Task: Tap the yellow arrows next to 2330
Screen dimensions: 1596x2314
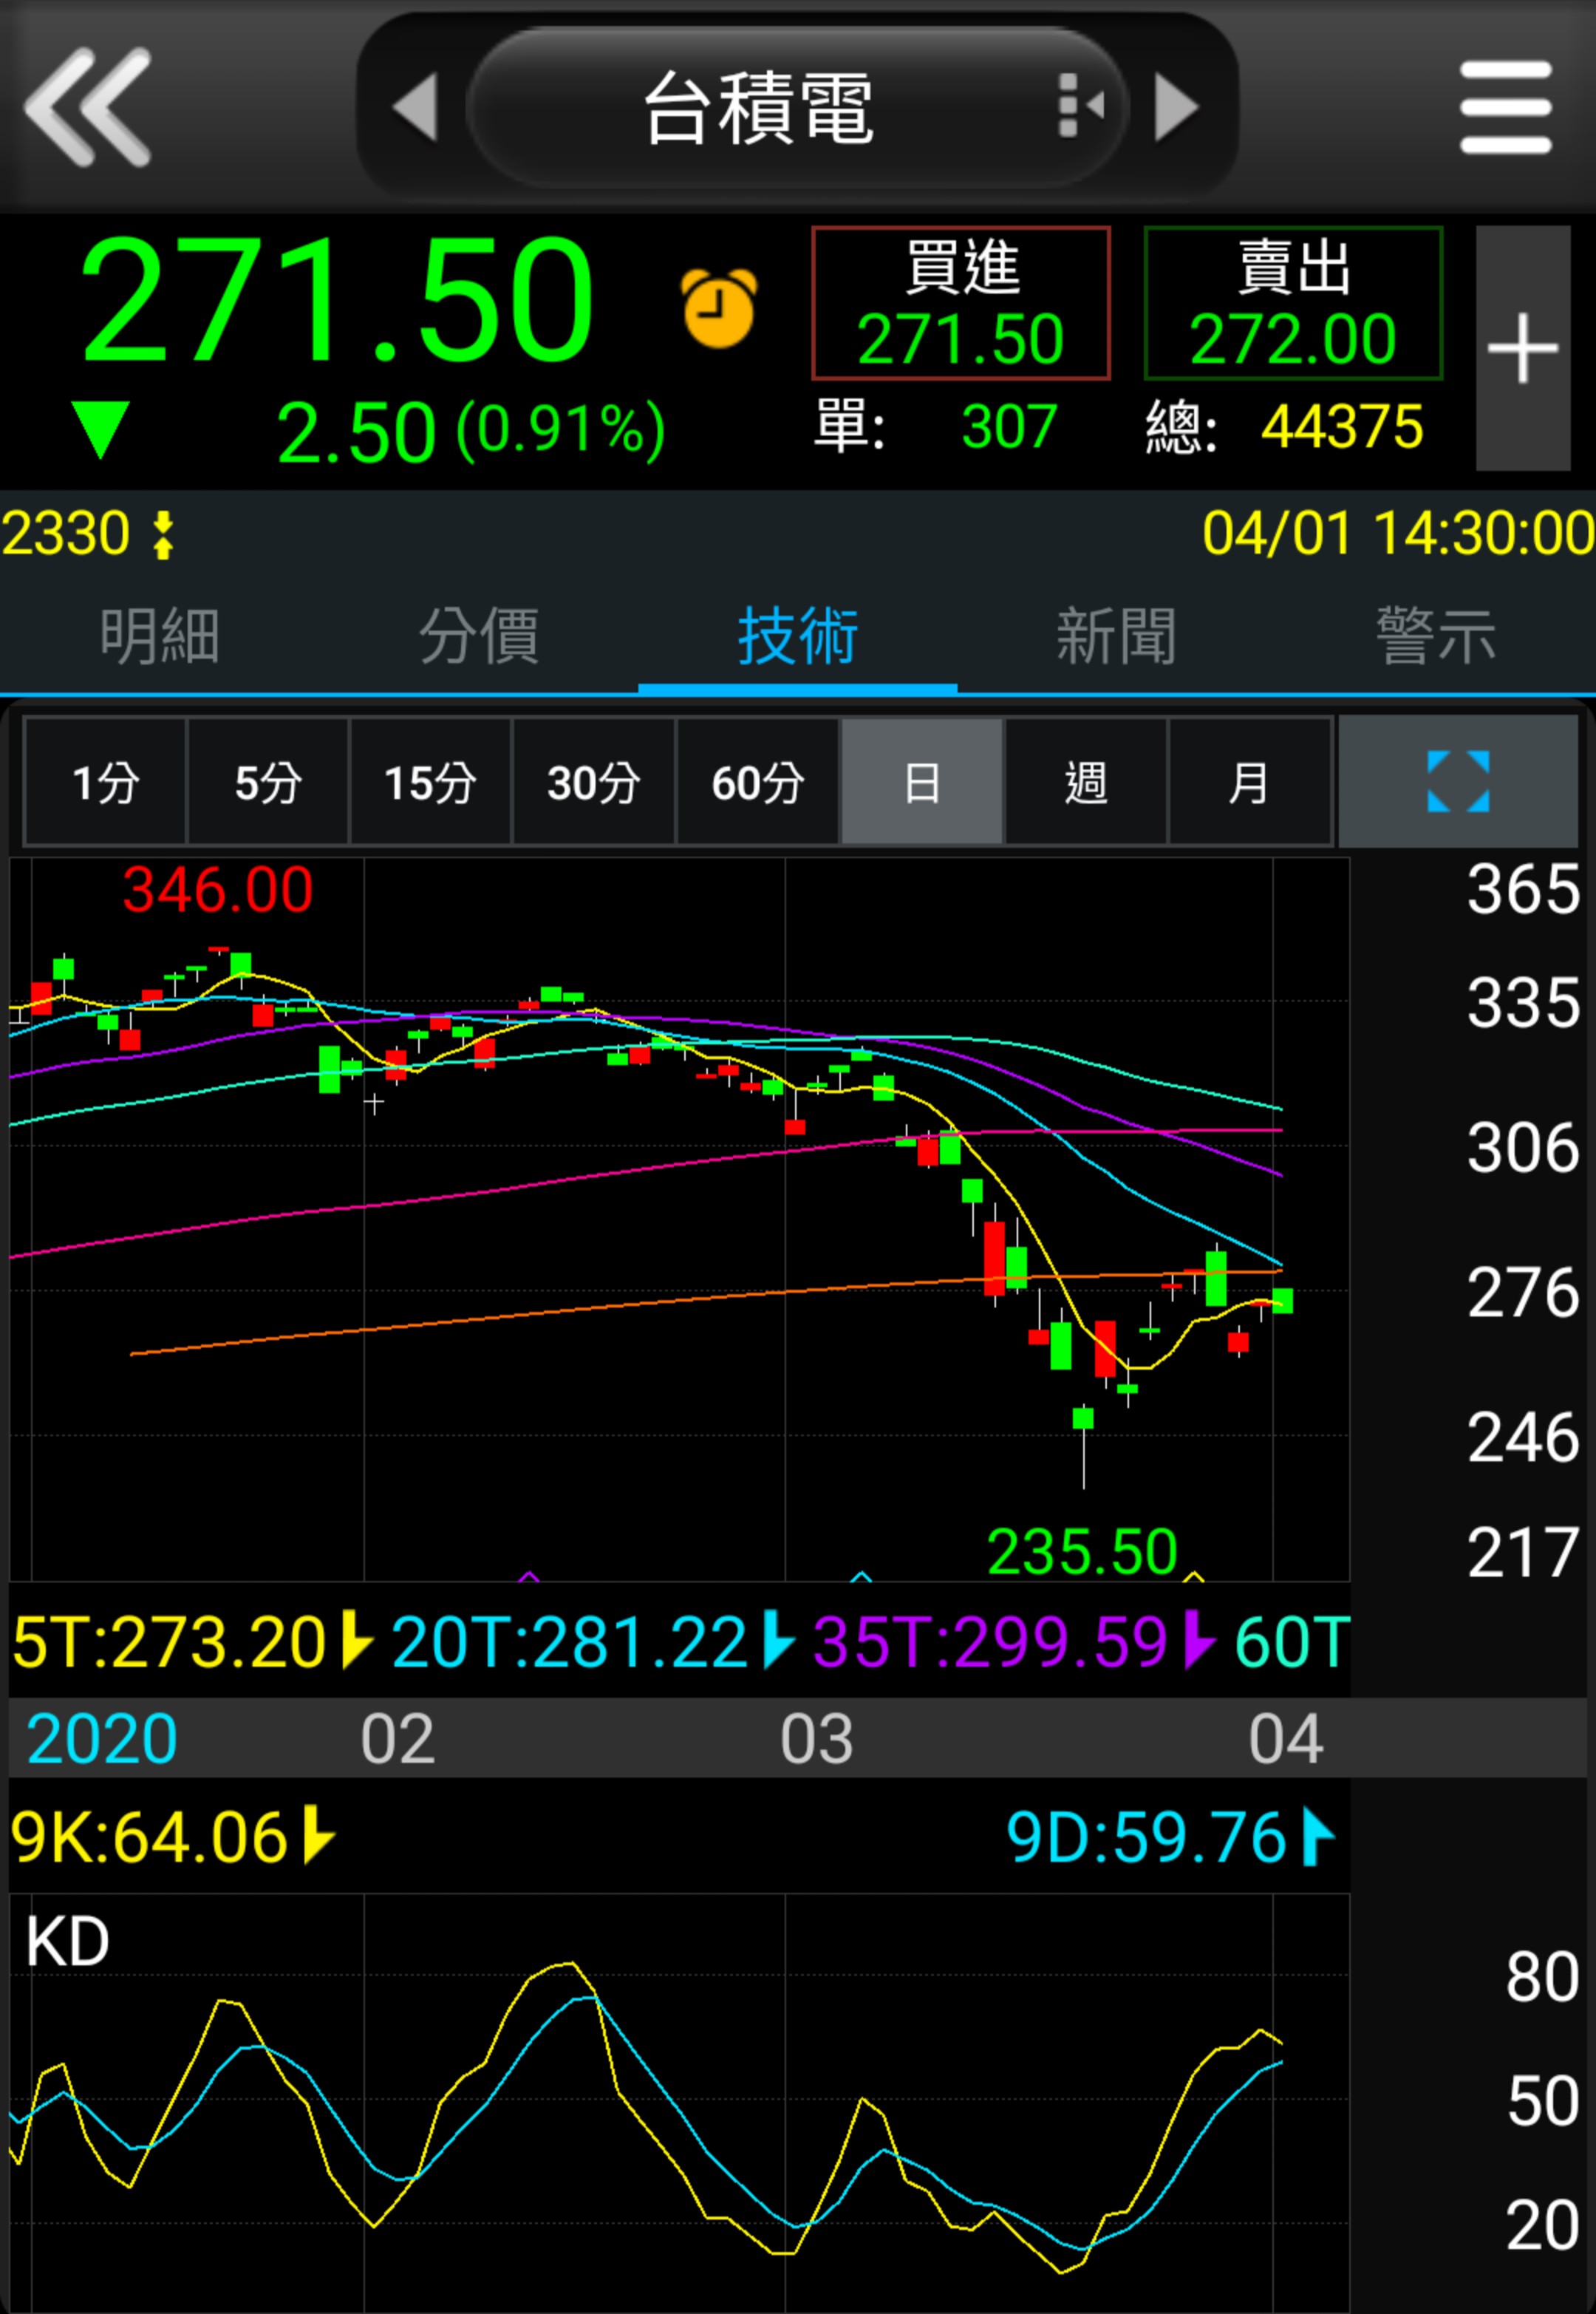Action: [x=163, y=534]
